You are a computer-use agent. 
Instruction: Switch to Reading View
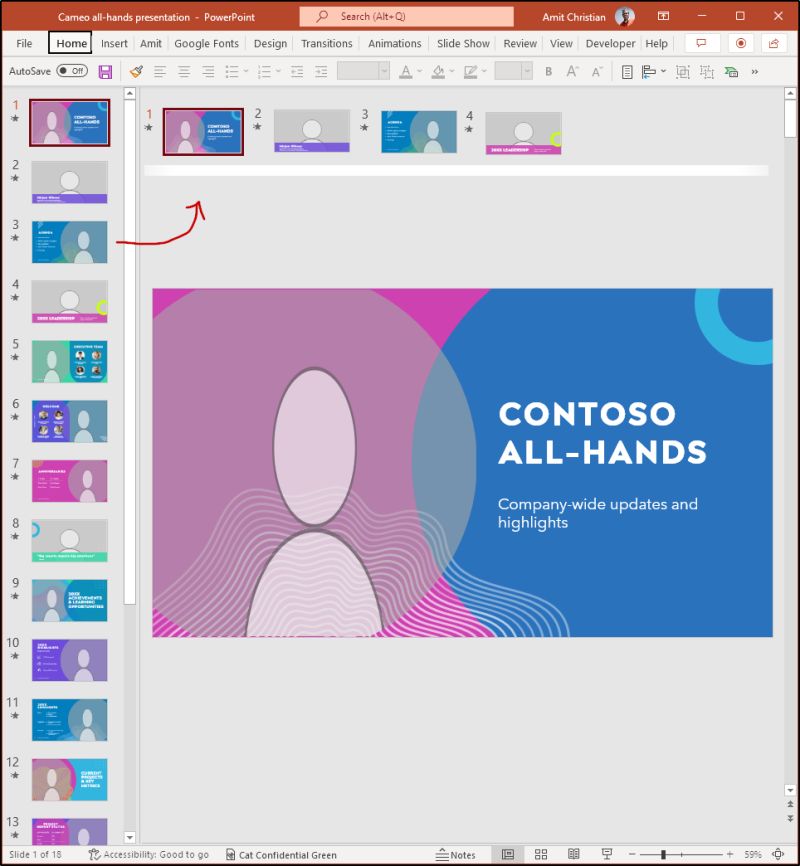(573, 854)
